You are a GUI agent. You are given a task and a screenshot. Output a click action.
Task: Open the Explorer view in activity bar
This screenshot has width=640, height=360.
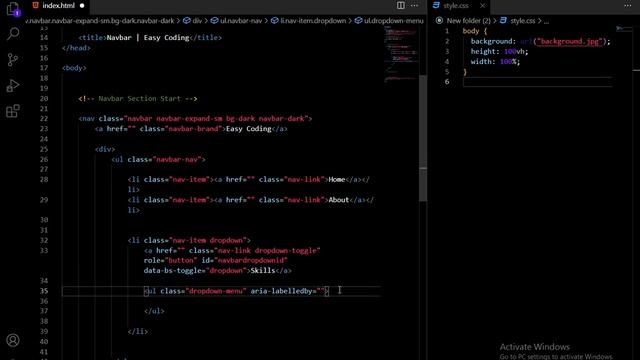(x=13, y=9)
